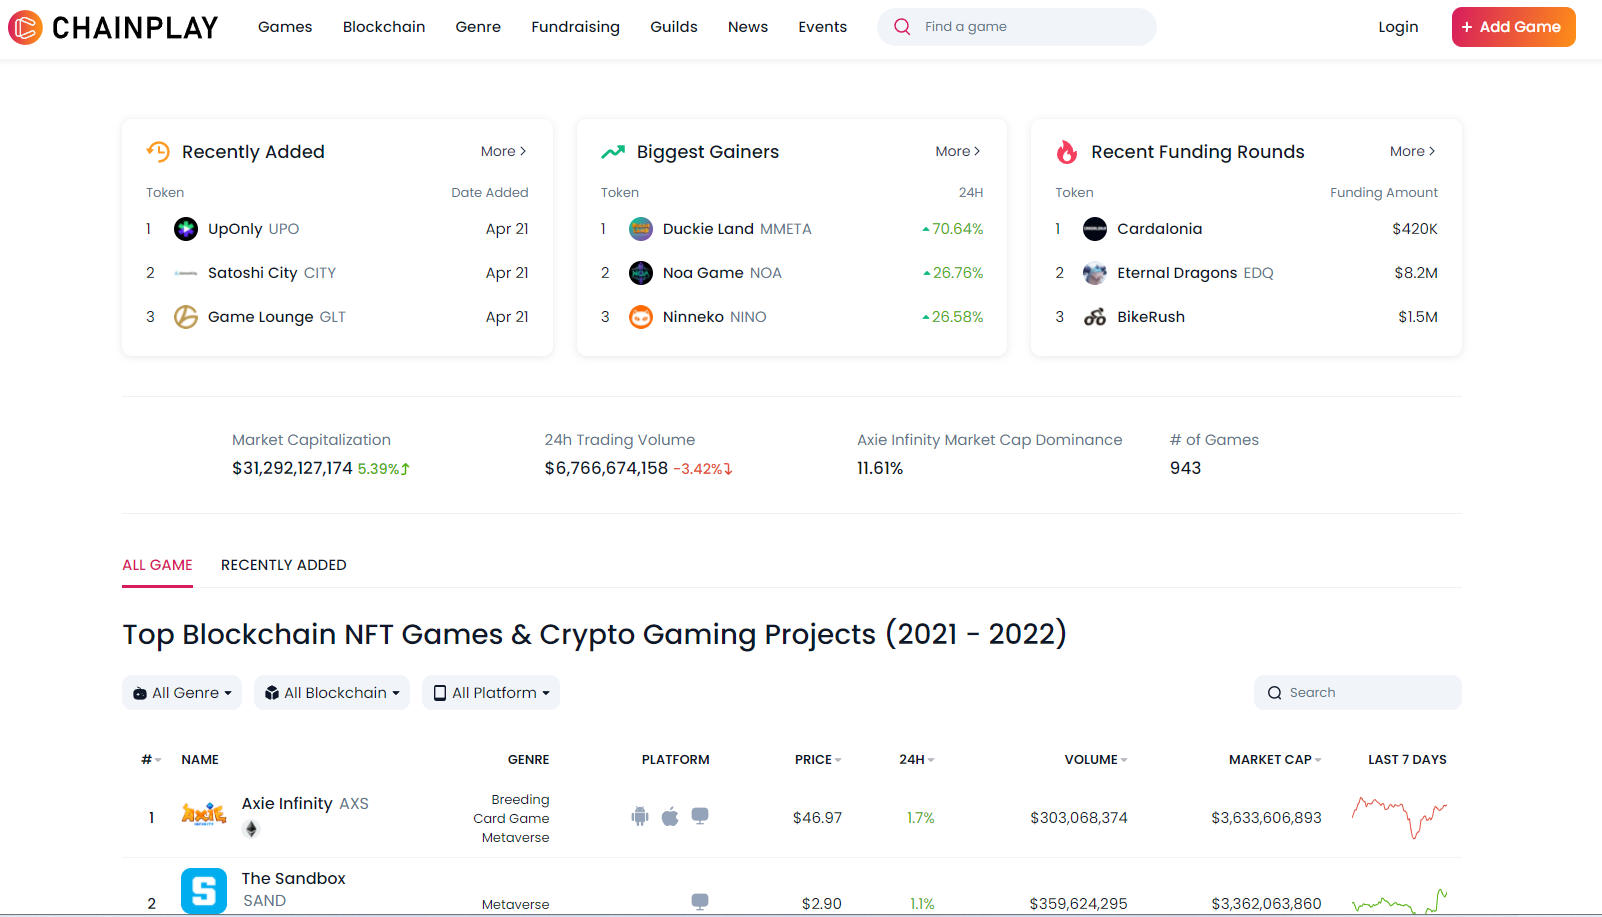
Task: Click the Game Lounge token icon
Action: 186,317
